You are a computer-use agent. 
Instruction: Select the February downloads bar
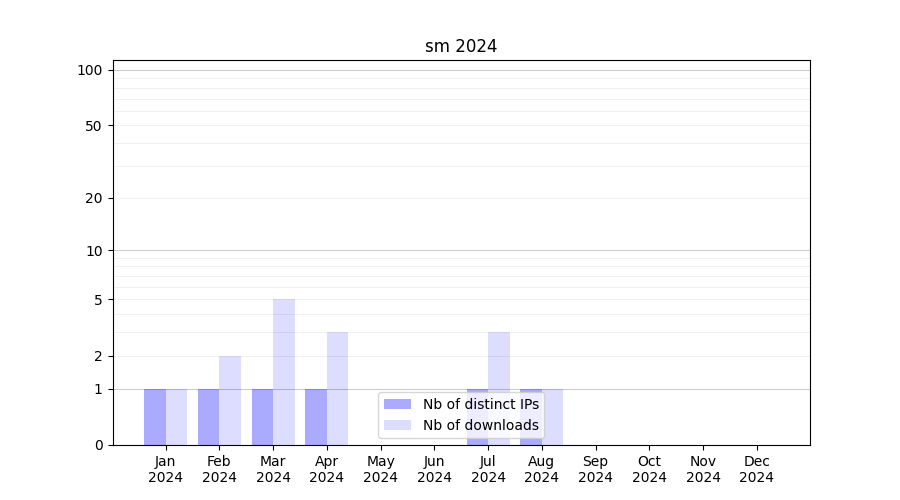click(x=230, y=400)
